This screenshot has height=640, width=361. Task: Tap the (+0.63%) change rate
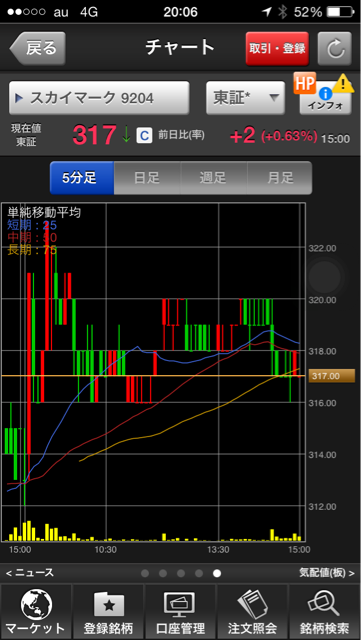click(x=289, y=136)
